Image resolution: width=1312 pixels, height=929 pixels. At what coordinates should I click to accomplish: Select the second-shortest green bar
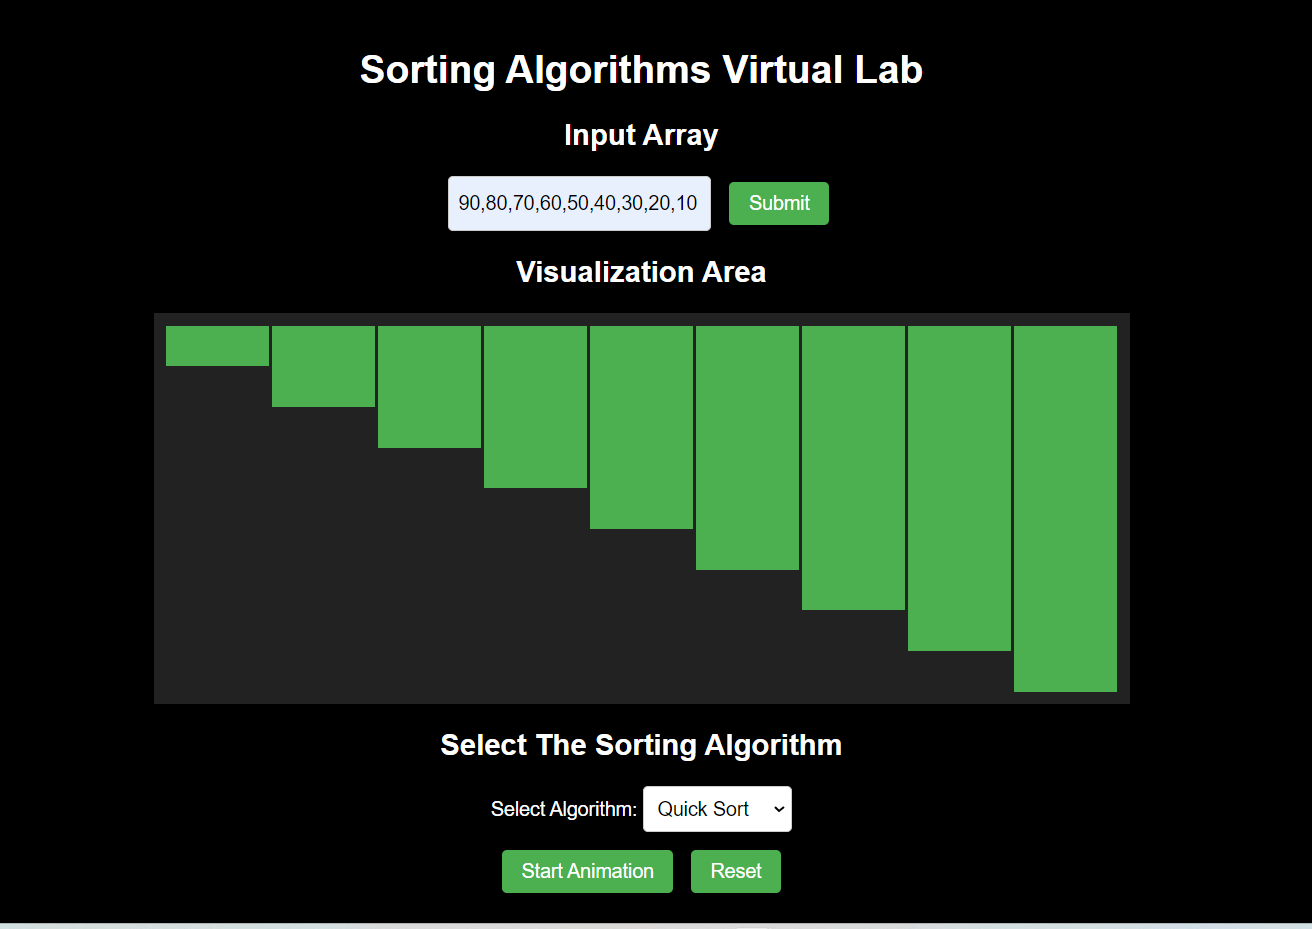tap(323, 366)
